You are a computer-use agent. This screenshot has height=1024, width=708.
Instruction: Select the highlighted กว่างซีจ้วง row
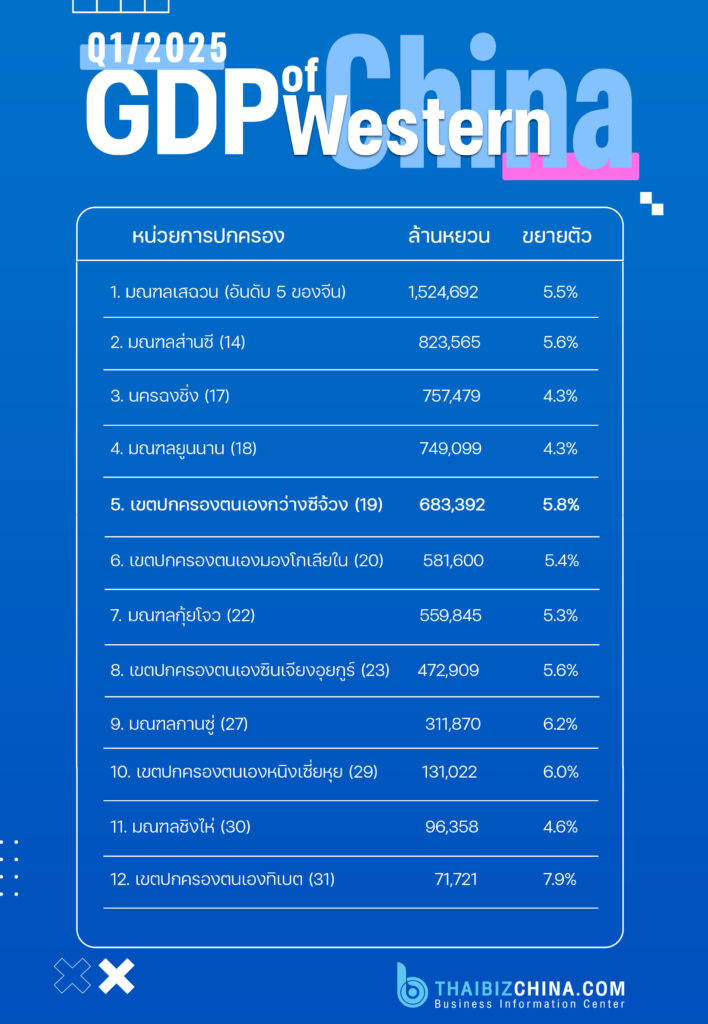tap(350, 505)
